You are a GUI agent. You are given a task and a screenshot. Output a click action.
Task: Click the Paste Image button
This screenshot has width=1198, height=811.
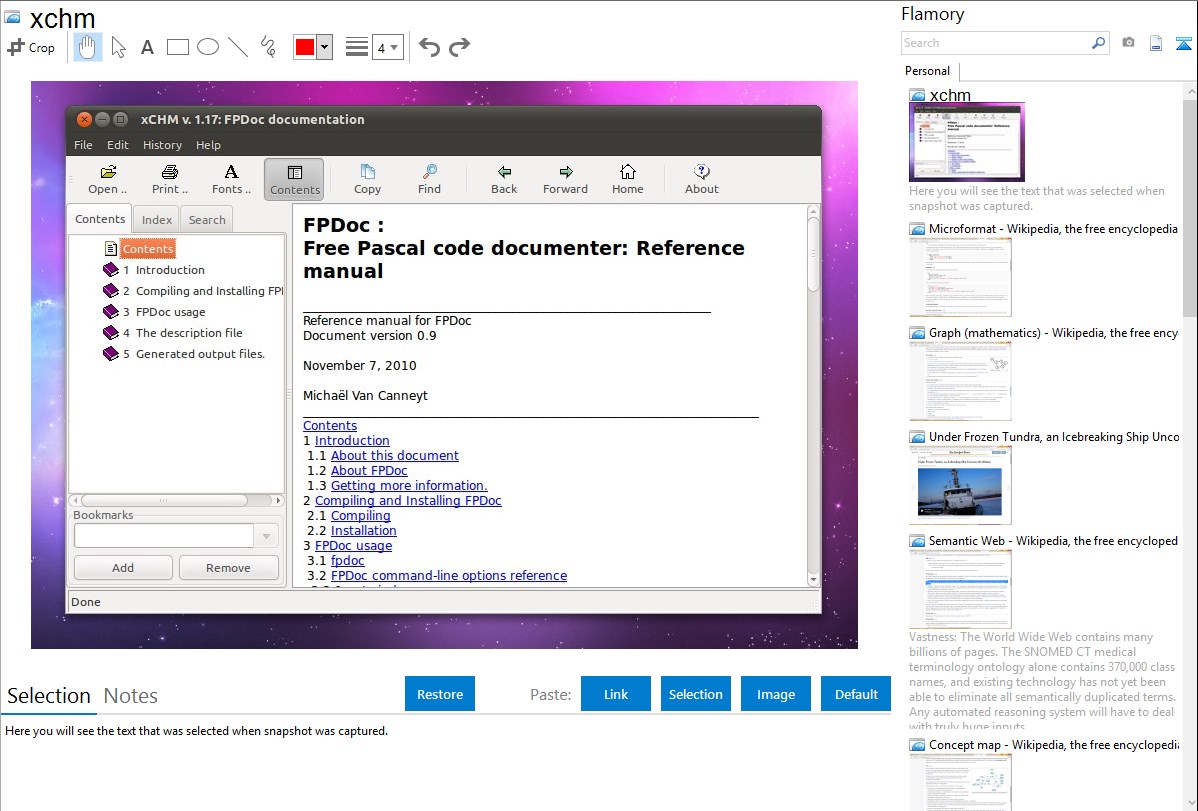(x=775, y=694)
